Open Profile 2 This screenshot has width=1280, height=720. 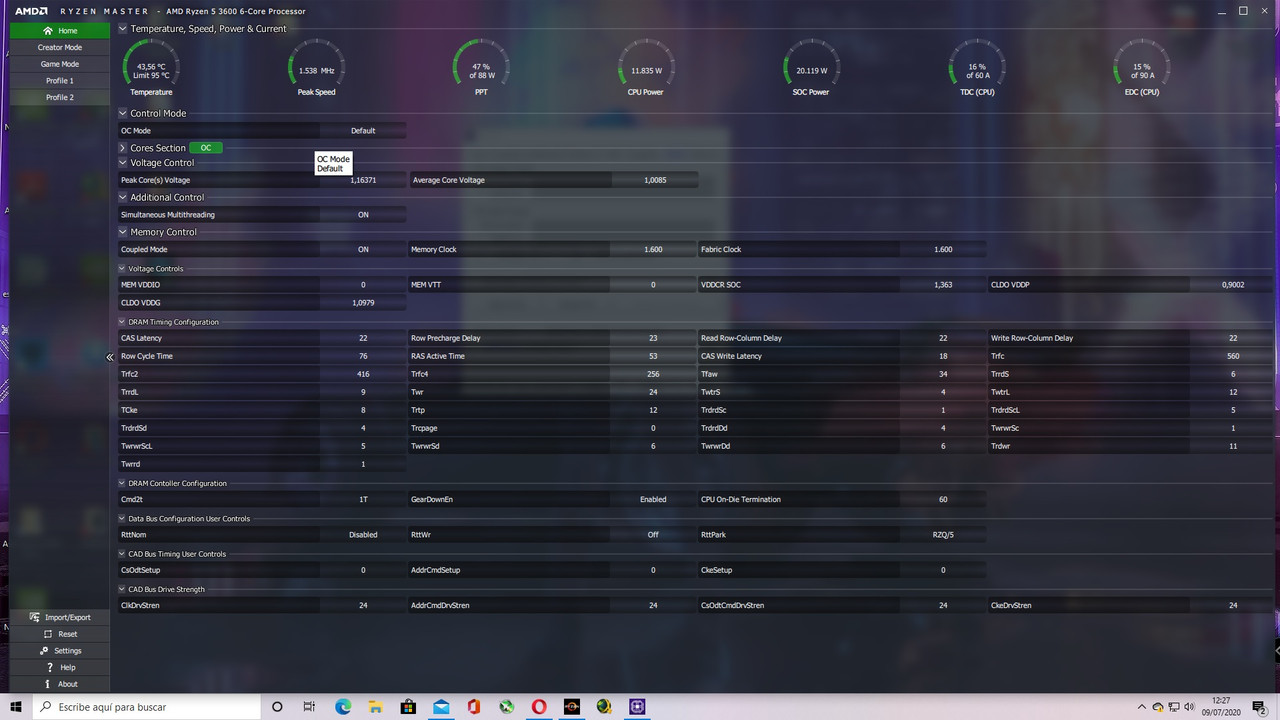60,97
